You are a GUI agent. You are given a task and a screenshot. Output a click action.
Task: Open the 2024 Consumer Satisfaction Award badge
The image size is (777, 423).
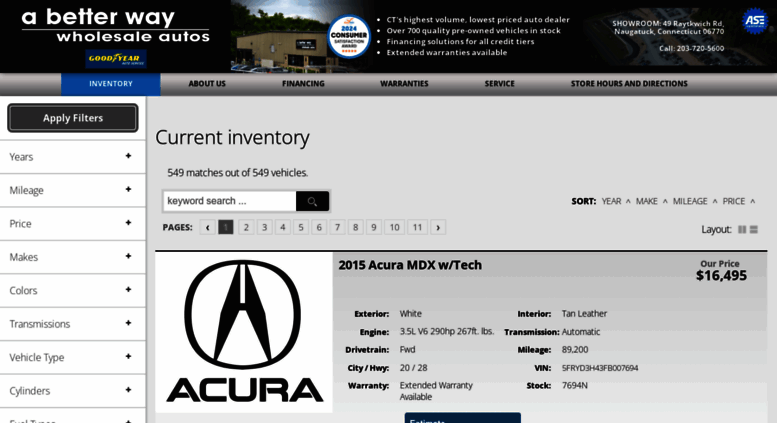coord(349,37)
